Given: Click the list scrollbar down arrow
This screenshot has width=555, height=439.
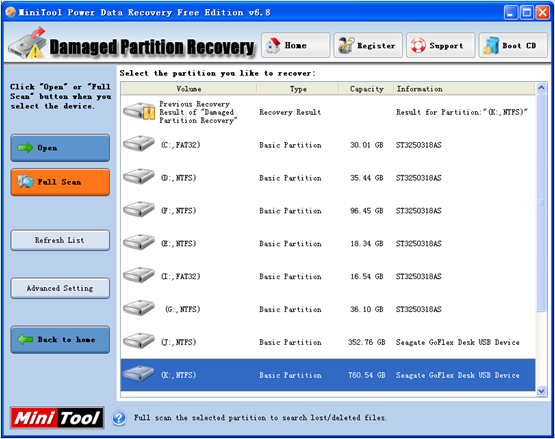Looking at the screenshot, I should point(541,391).
